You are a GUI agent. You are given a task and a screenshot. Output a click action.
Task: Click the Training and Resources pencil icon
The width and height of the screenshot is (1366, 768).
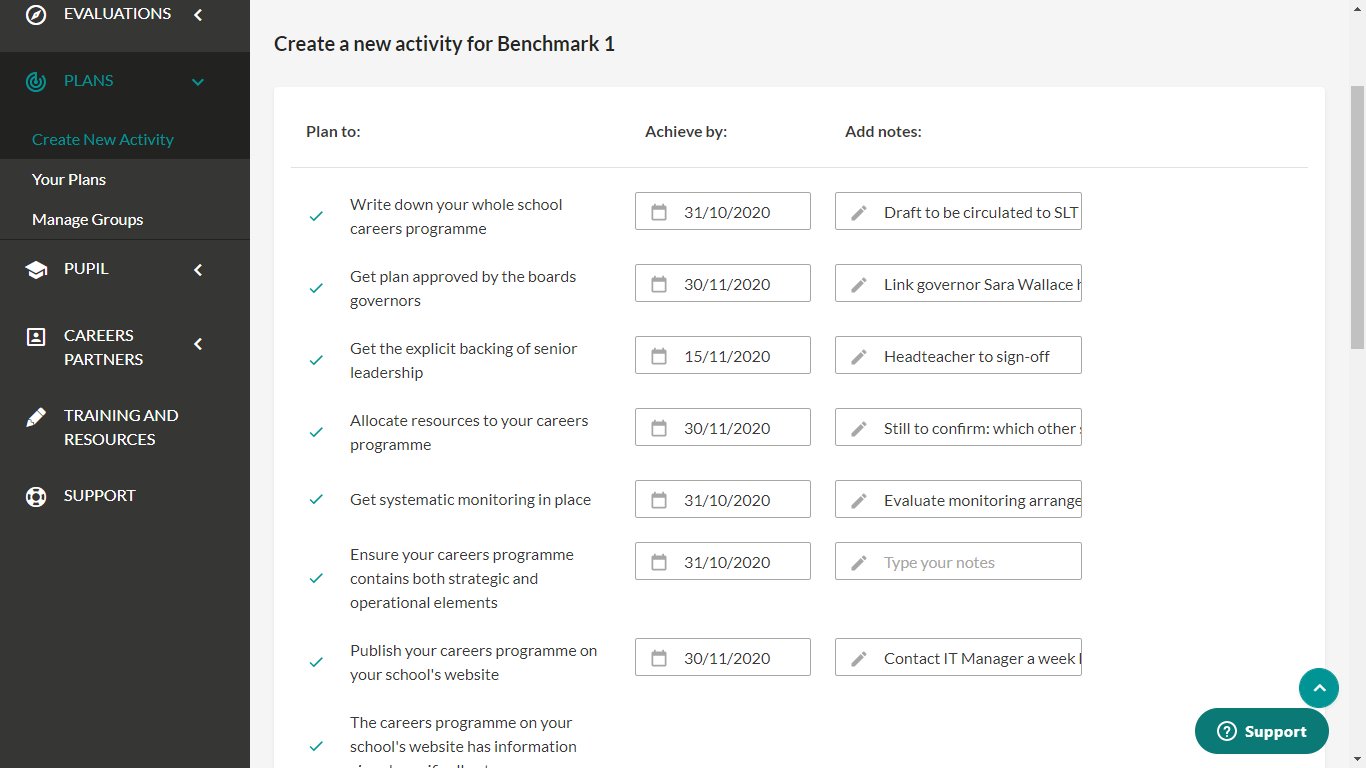click(x=36, y=417)
